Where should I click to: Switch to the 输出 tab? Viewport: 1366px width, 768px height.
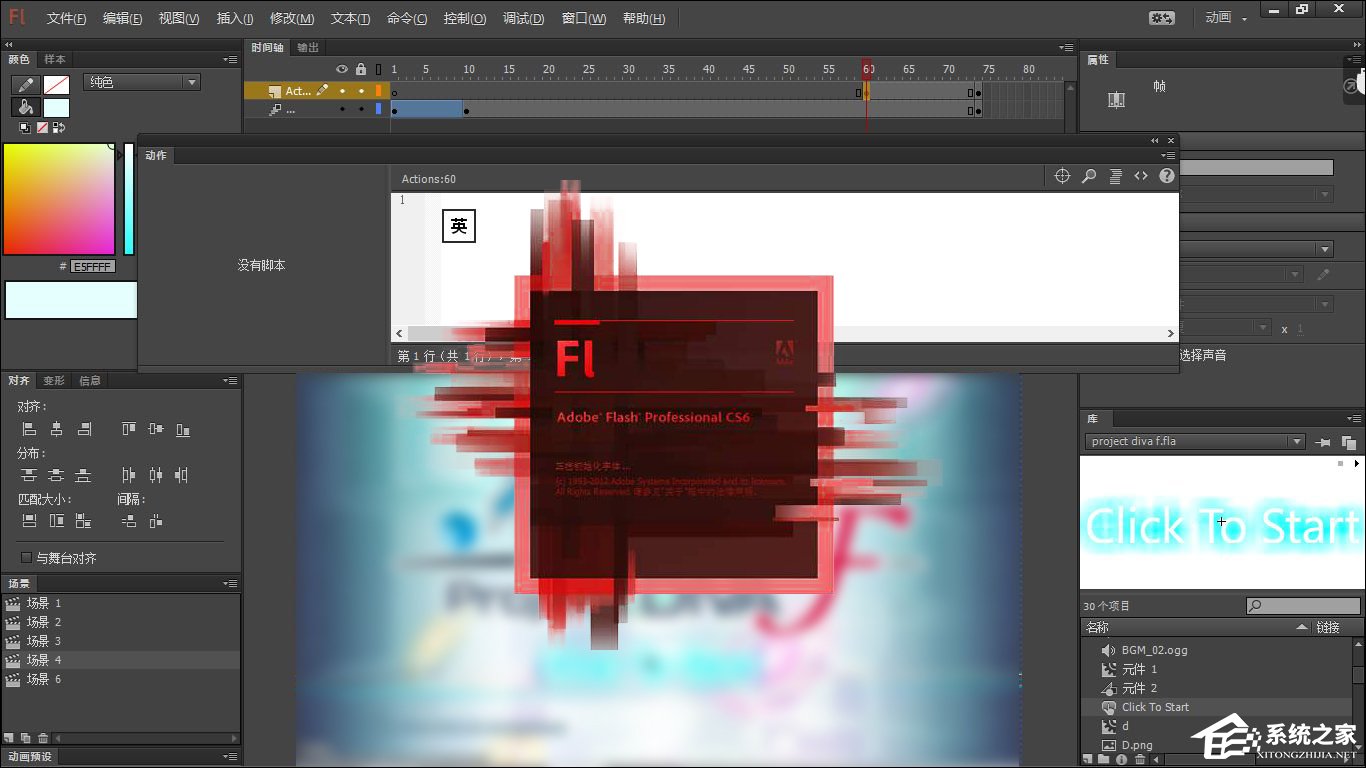pos(306,46)
